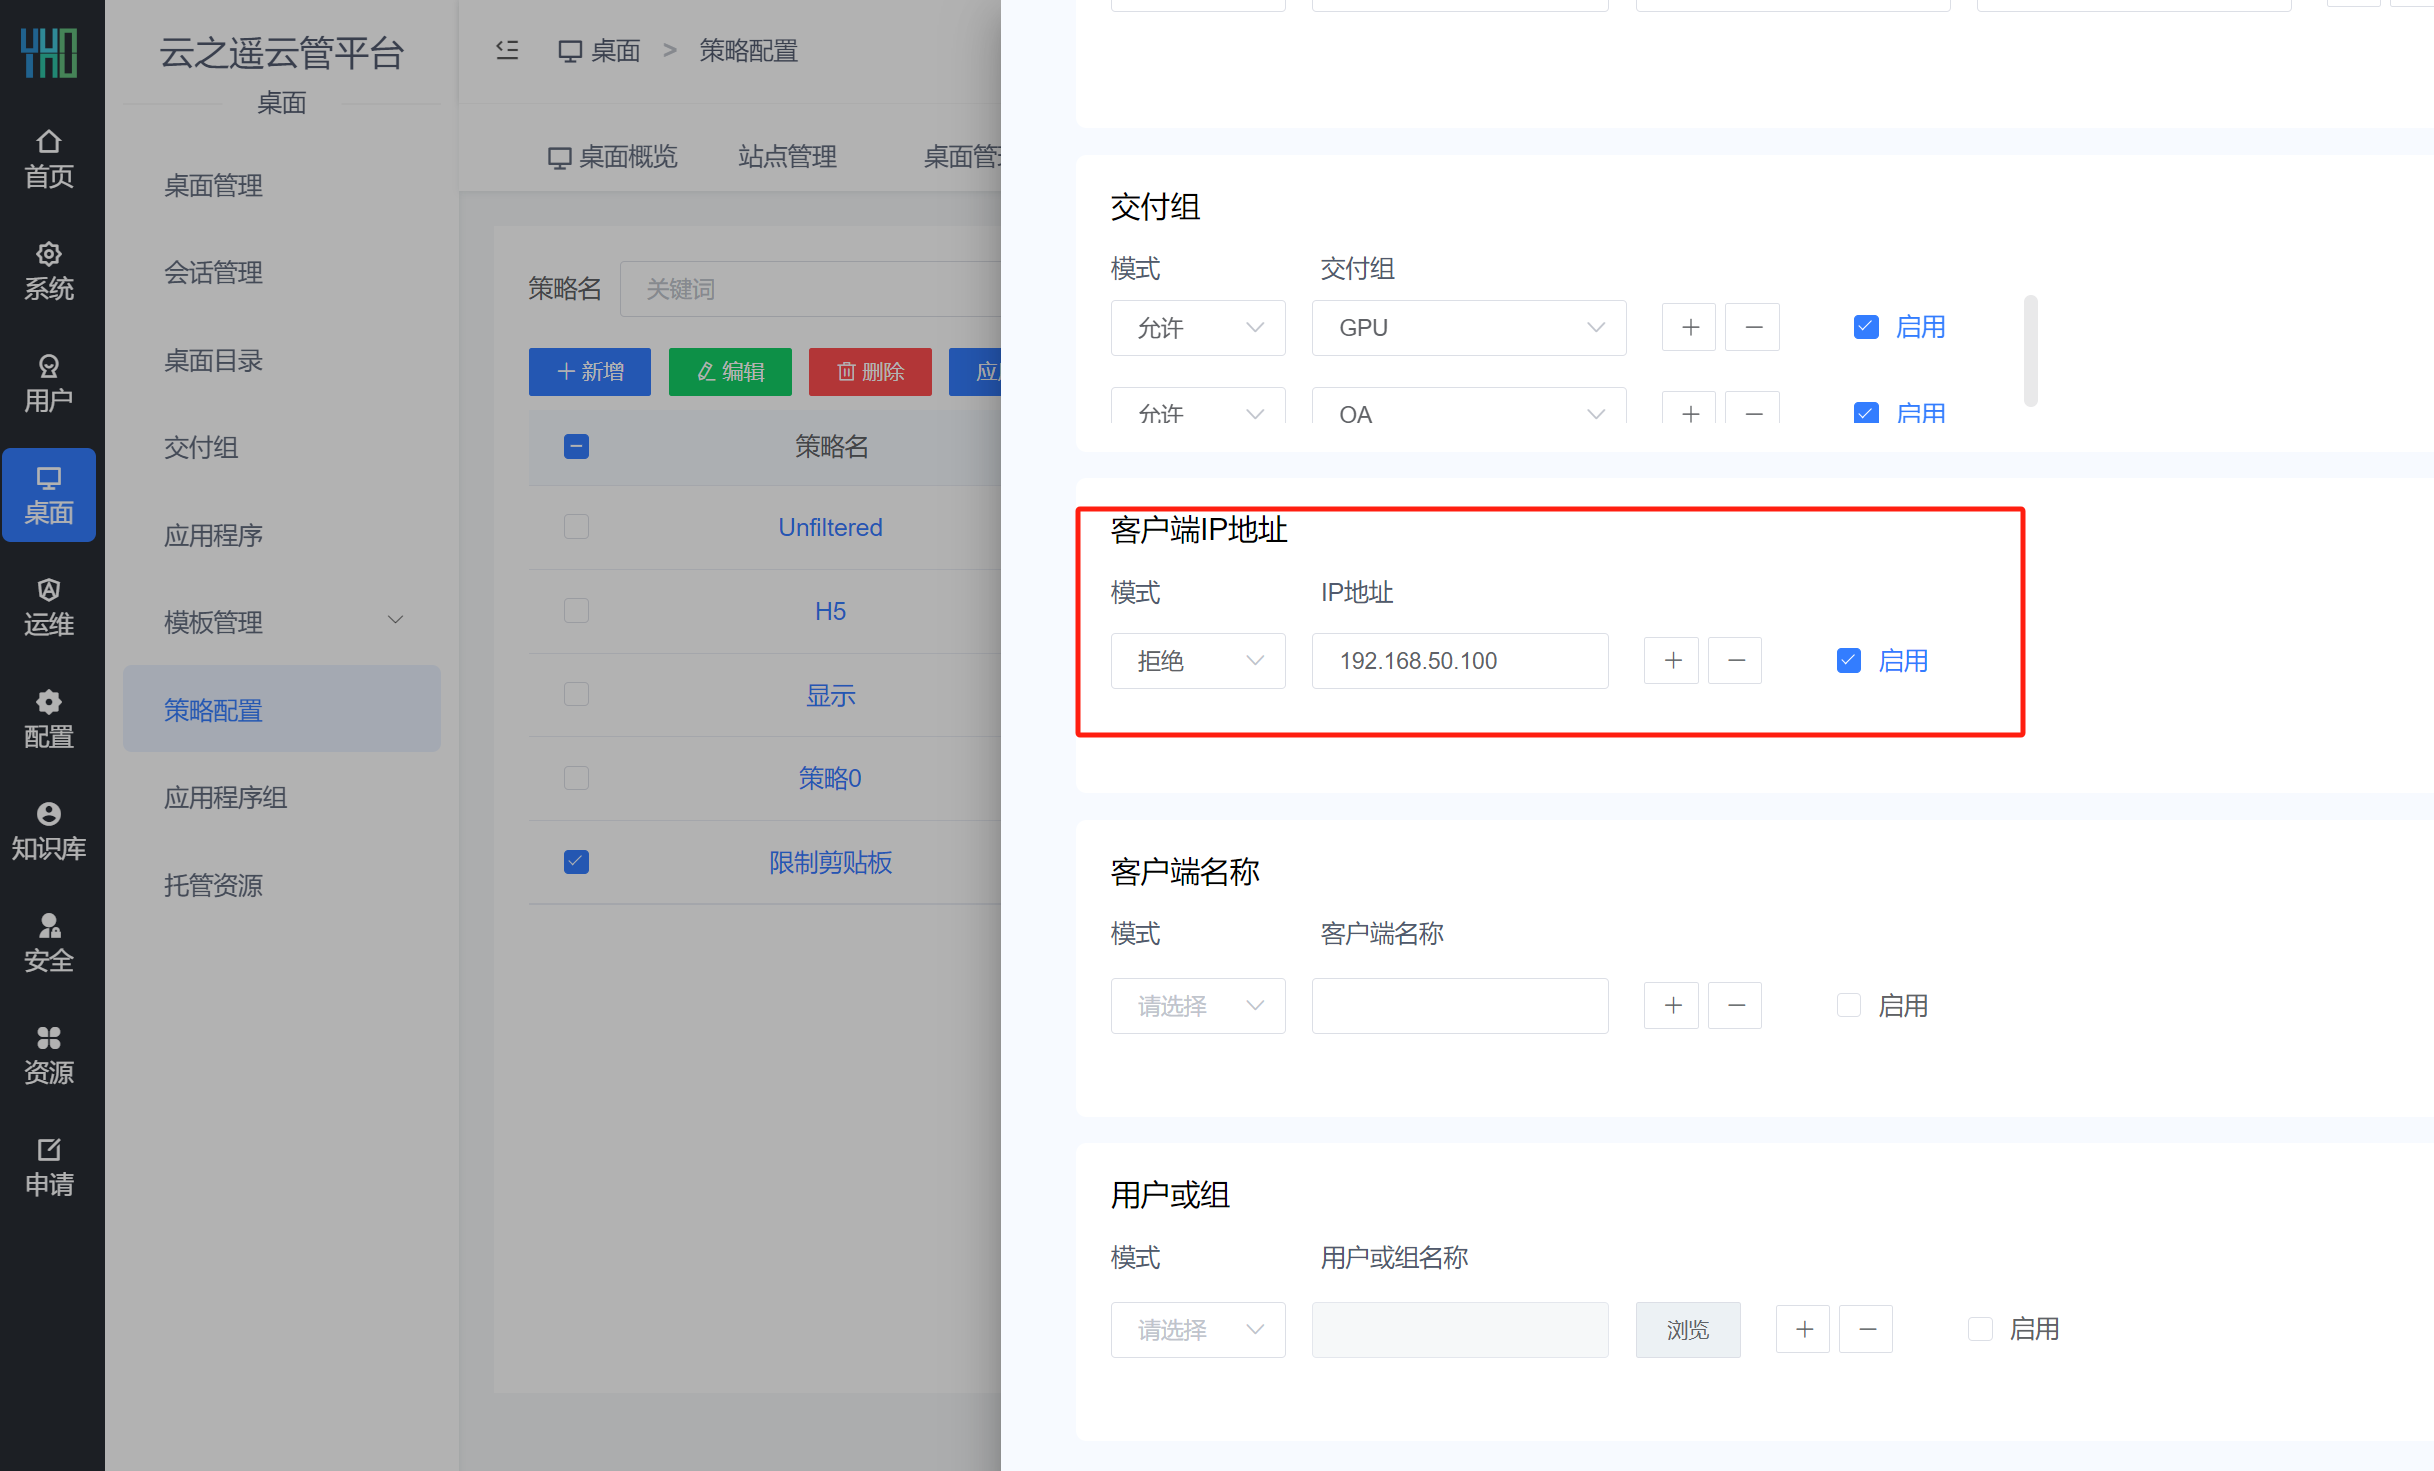The height and width of the screenshot is (1471, 2434).
Task: Toggle 启用 checkbox for client IP address
Action: (1849, 661)
